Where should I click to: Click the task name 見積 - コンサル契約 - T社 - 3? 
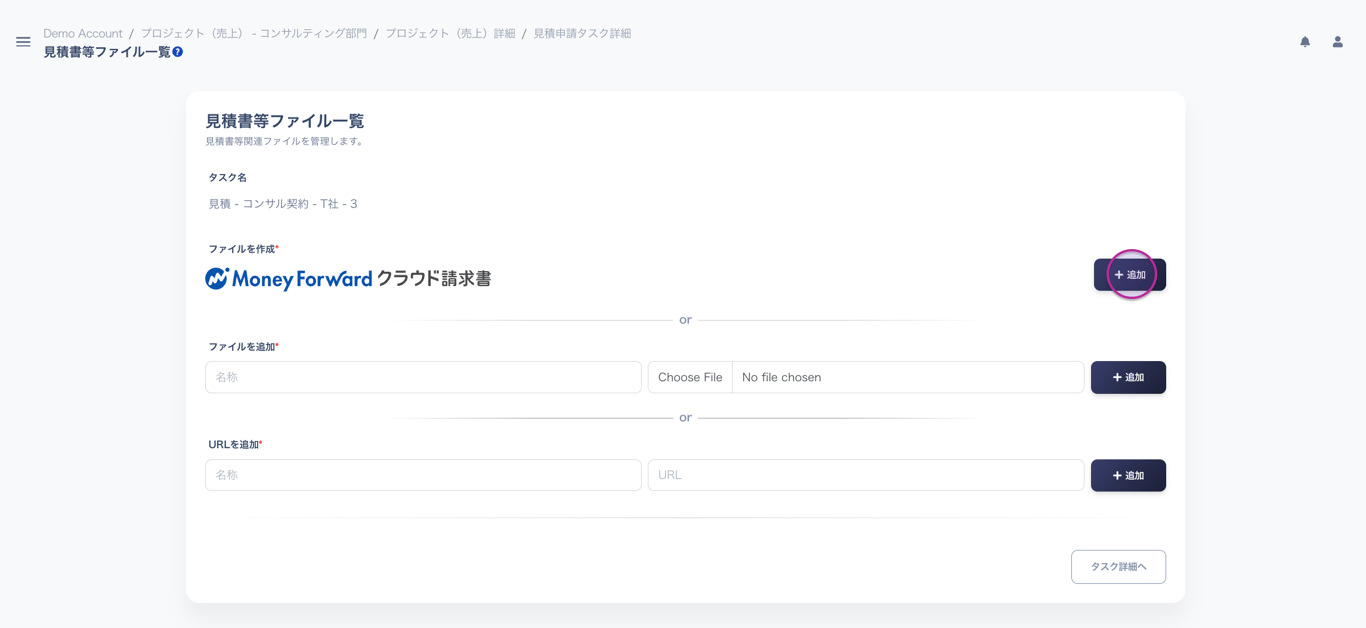coord(283,204)
